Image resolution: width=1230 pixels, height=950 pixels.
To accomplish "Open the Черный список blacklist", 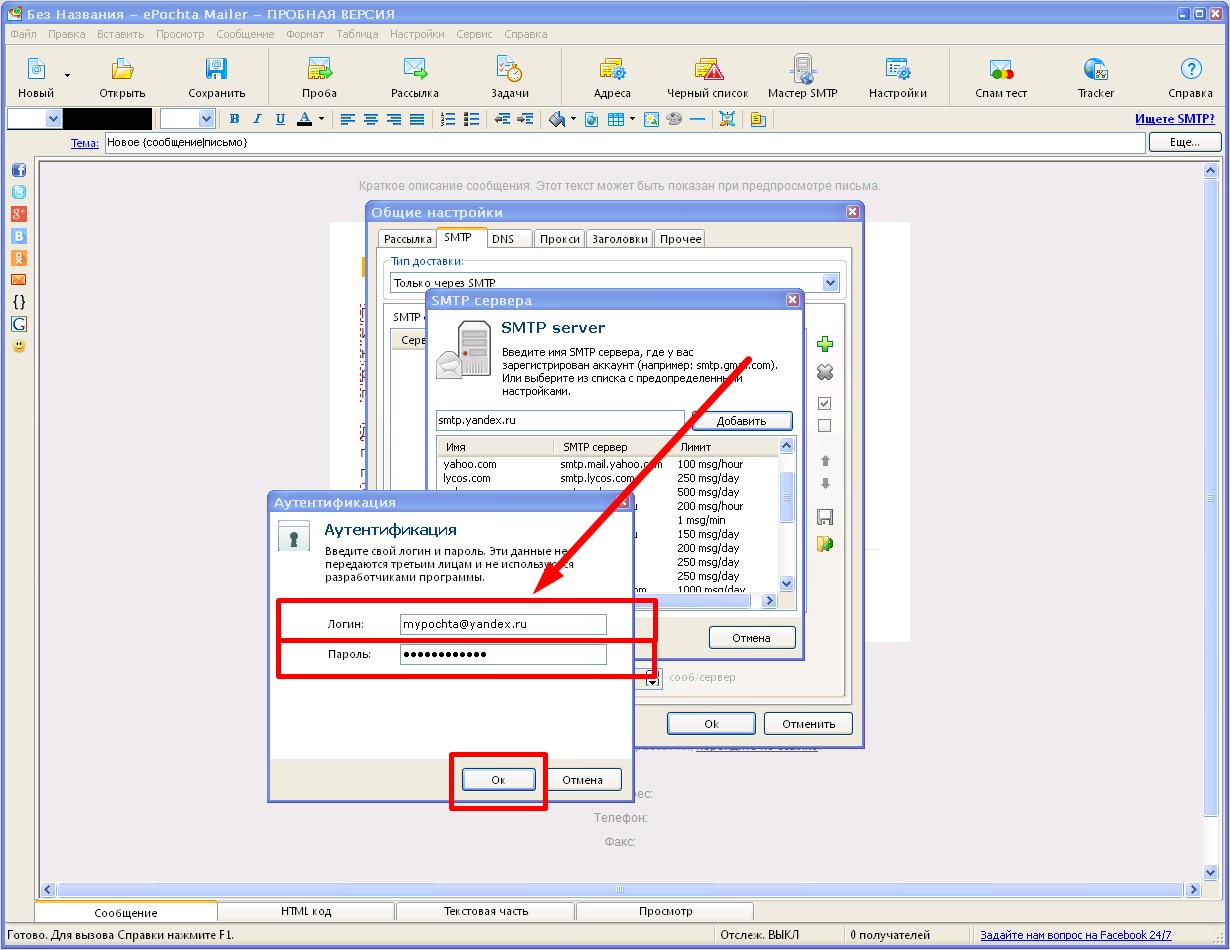I will [x=708, y=78].
